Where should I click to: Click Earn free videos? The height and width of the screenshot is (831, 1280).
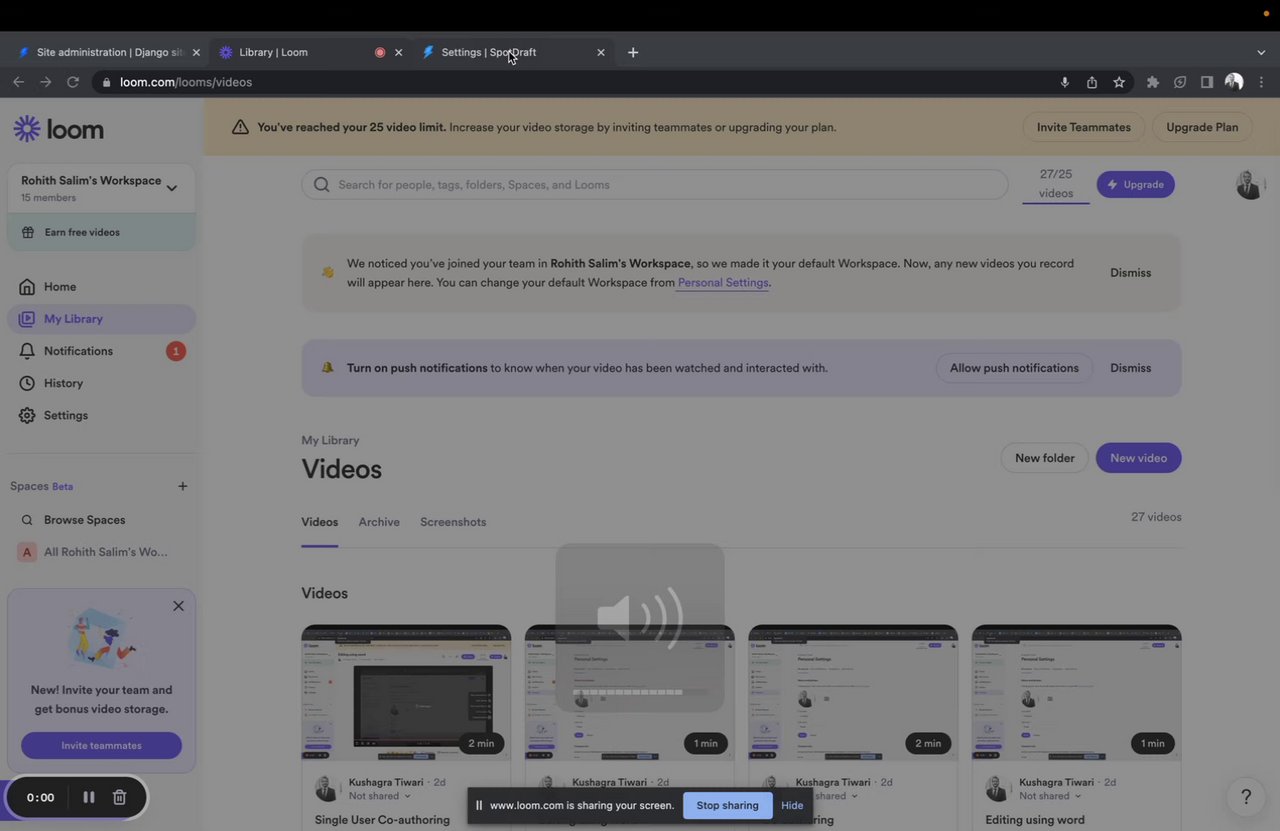tap(101, 232)
